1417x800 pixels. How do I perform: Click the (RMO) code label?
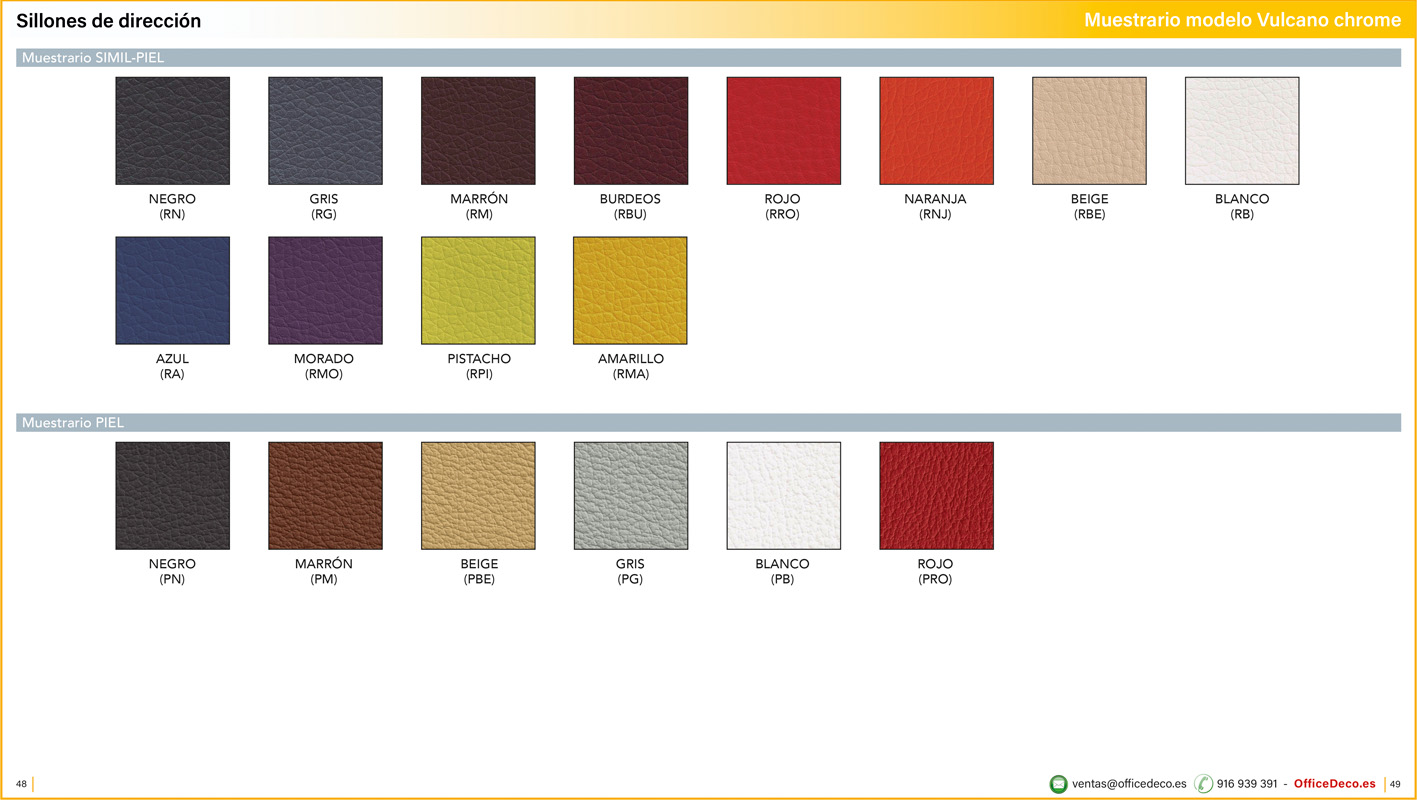coord(324,374)
